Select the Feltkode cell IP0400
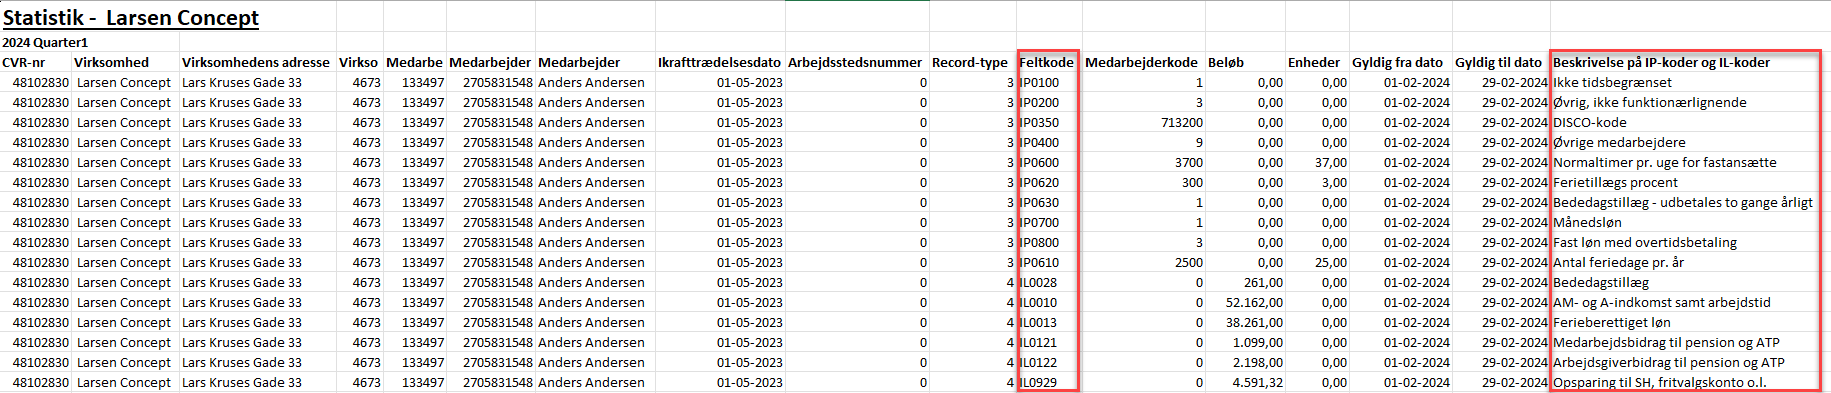 click(1039, 142)
